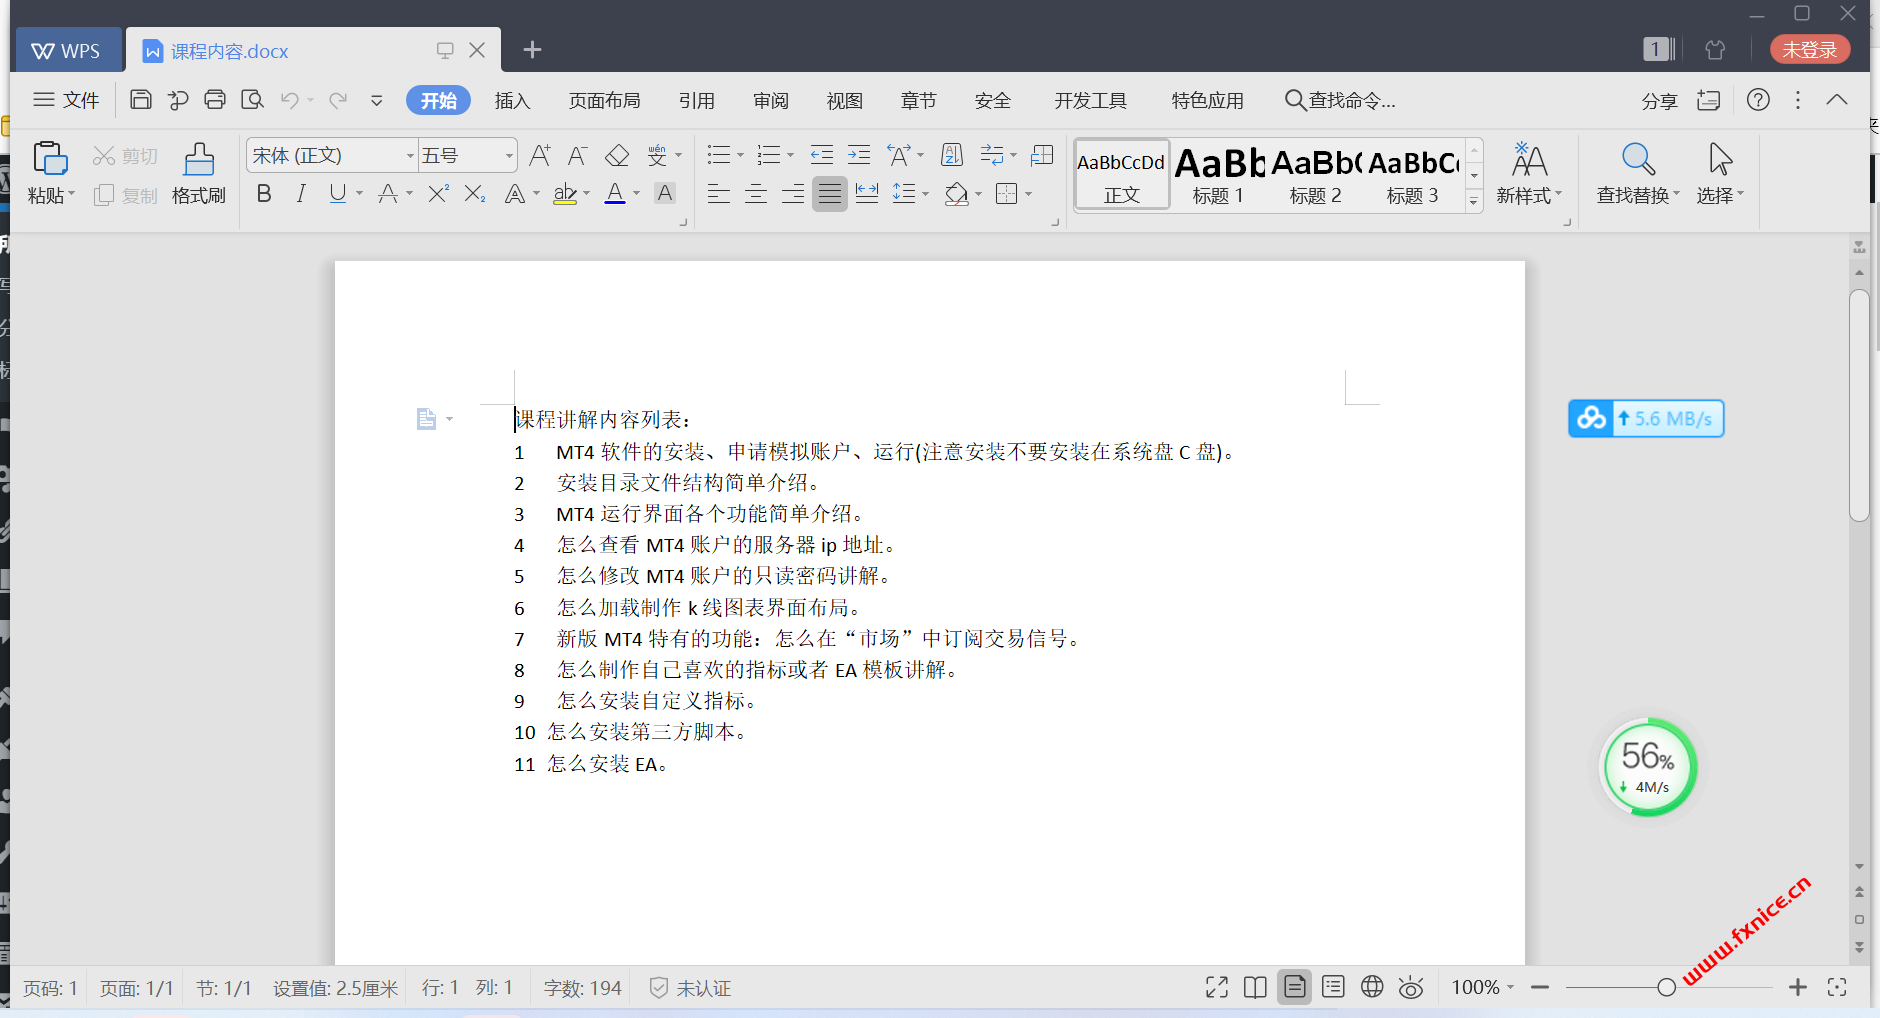The width and height of the screenshot is (1880, 1018).
Task: Expand styles gallery more arrow
Action: tap(1473, 201)
